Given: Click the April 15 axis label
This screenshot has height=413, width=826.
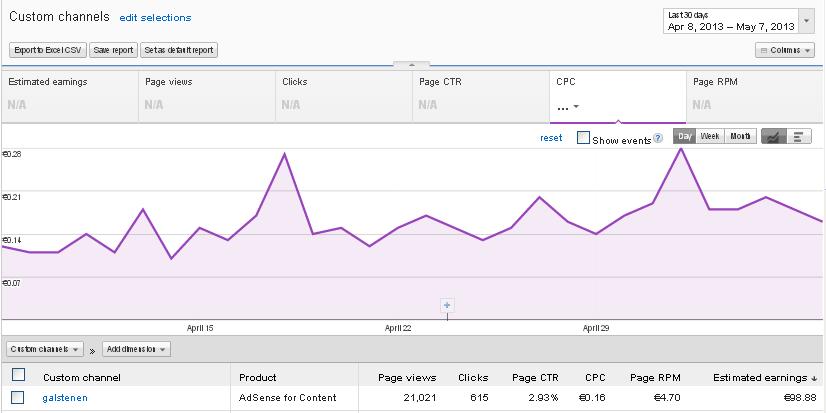Looking at the screenshot, I should [x=200, y=328].
